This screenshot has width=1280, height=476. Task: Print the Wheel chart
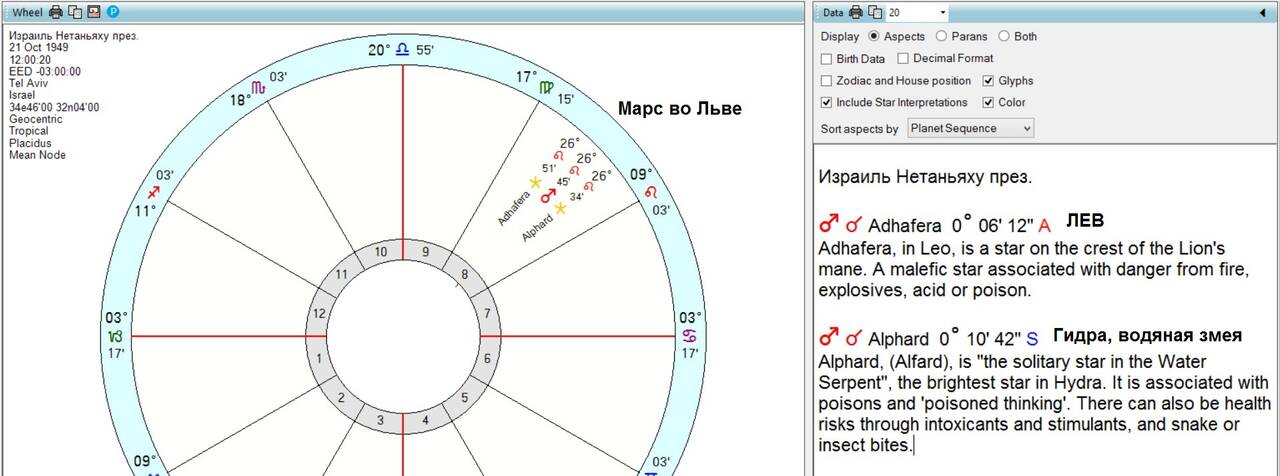click(x=56, y=12)
